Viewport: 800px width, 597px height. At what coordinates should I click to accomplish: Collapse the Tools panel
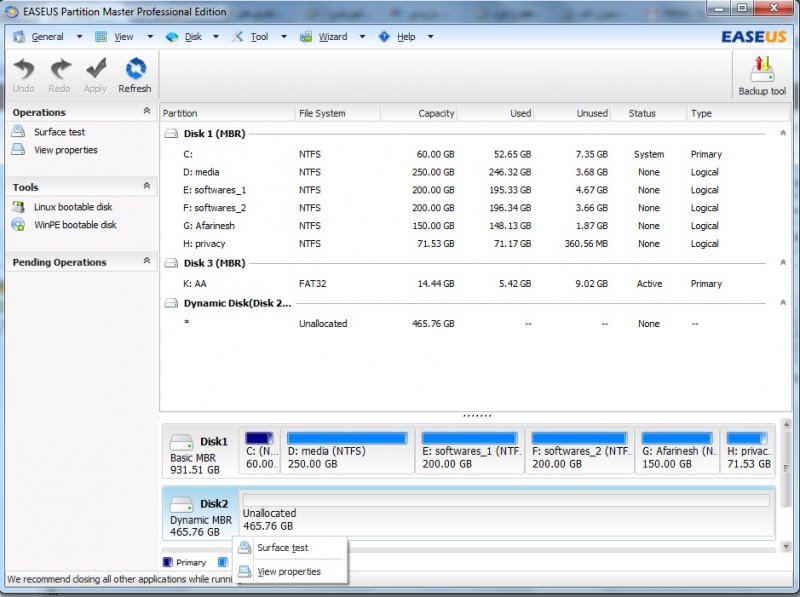click(147, 186)
